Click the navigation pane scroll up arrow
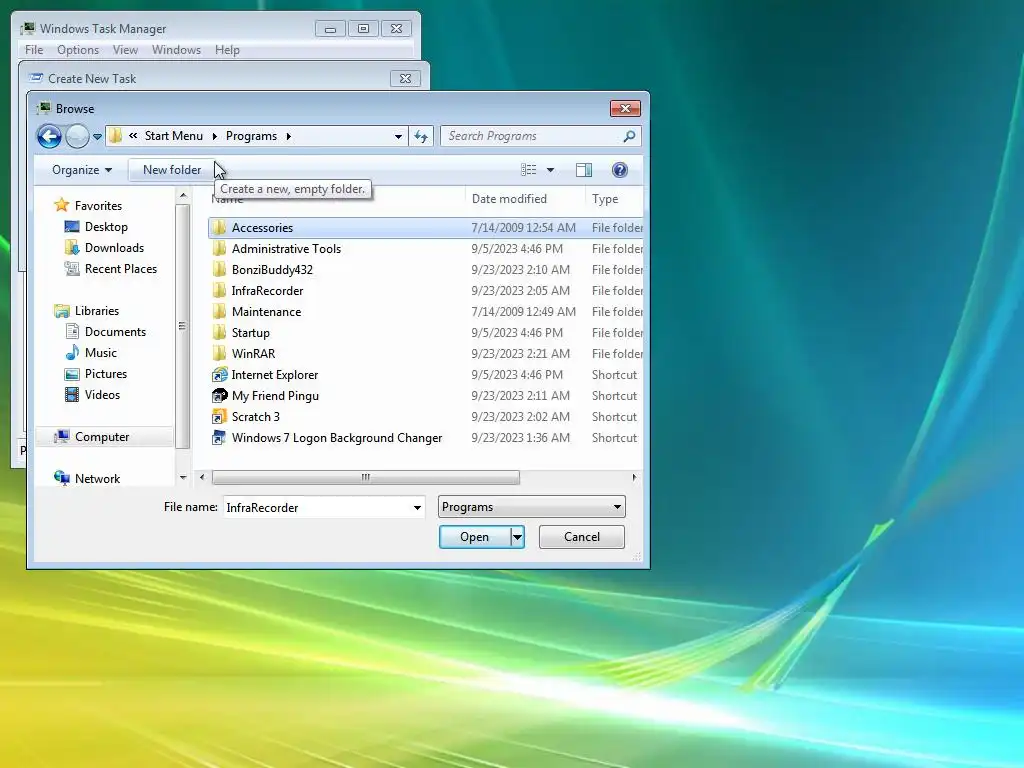Image resolution: width=1024 pixels, height=768 pixels. point(183,195)
